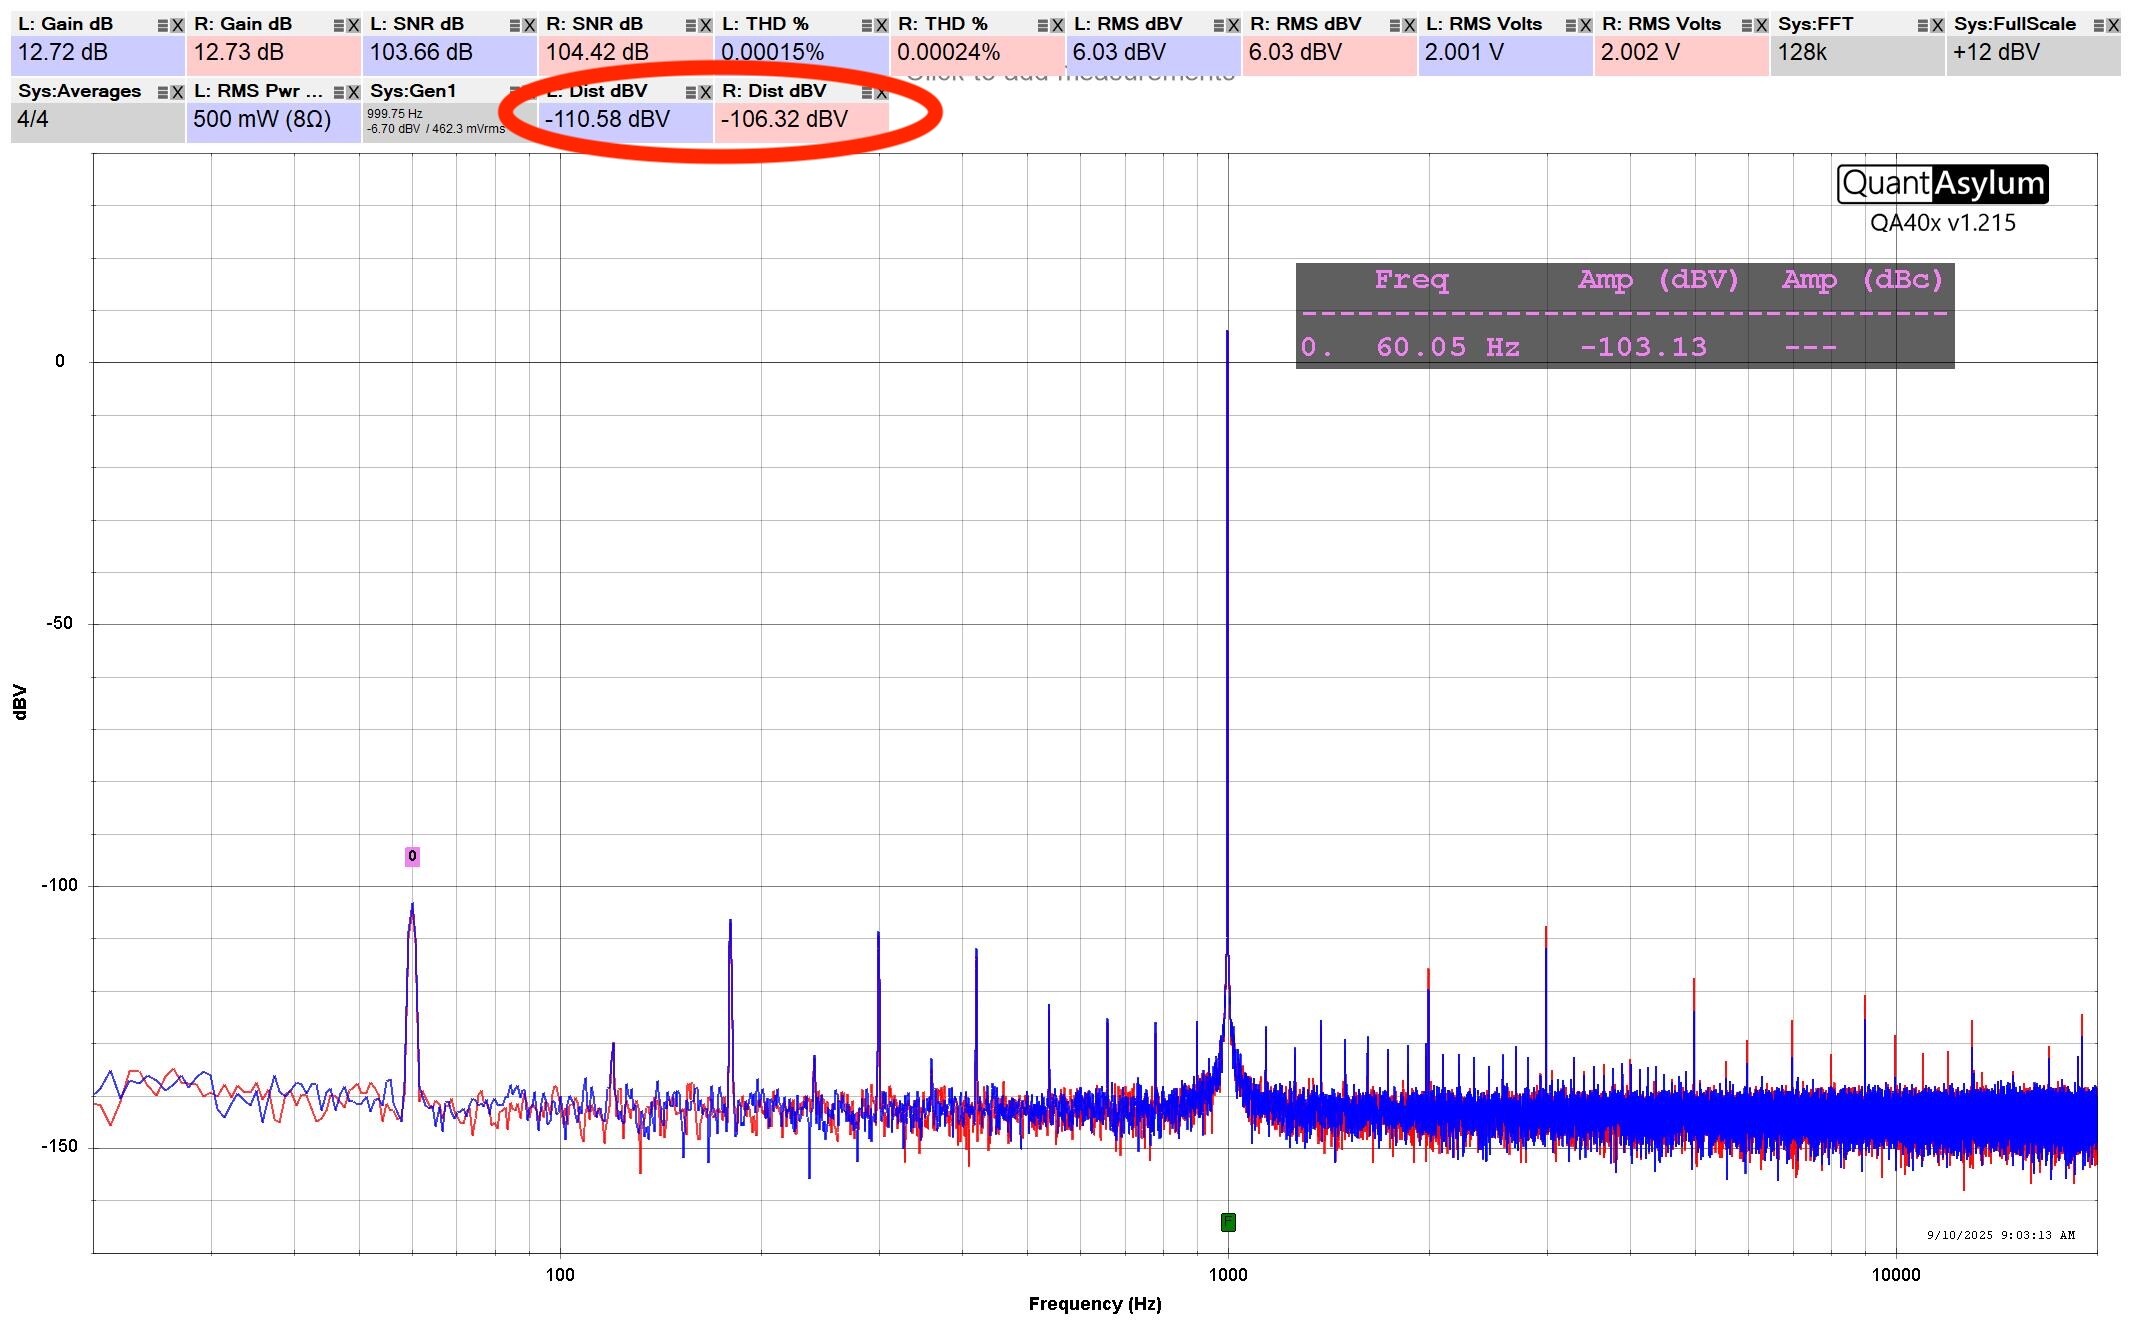Click the Sys:Averages 4/4 value
The image size is (2141, 1325).
pyautogui.click(x=33, y=120)
